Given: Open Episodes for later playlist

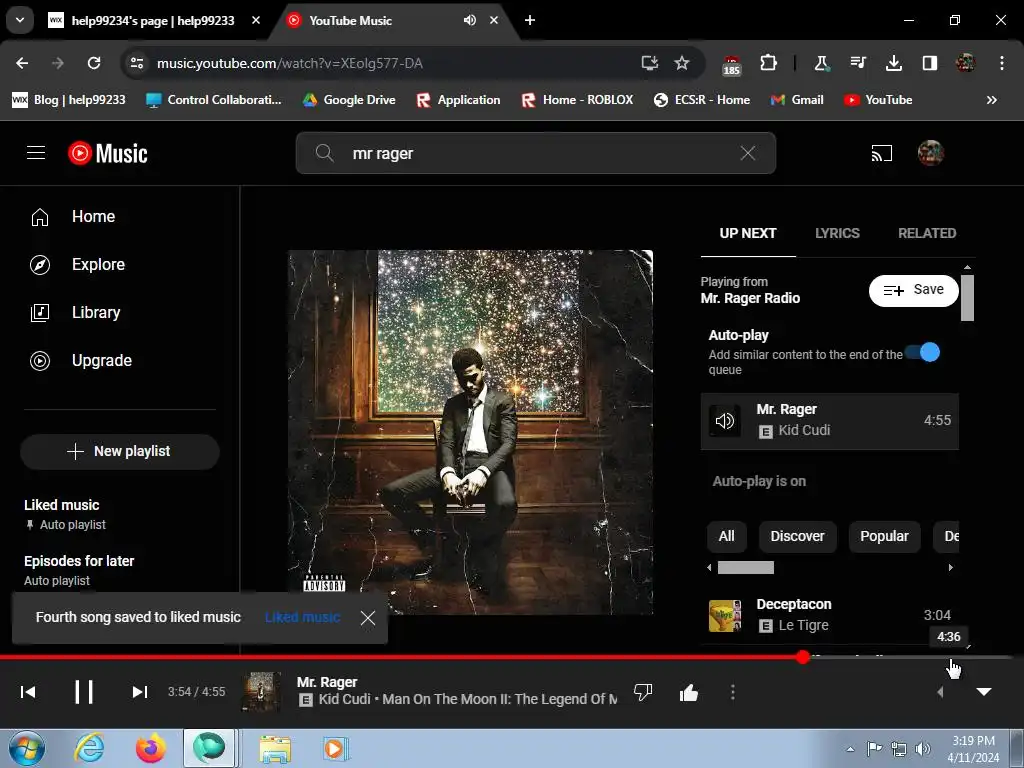Looking at the screenshot, I should click(x=79, y=570).
